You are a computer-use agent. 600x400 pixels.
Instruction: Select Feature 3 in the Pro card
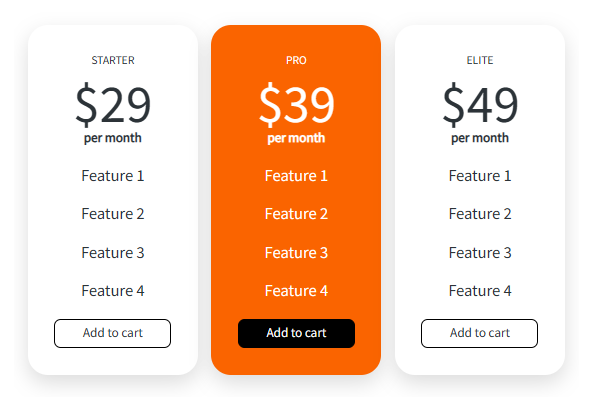[296, 253]
